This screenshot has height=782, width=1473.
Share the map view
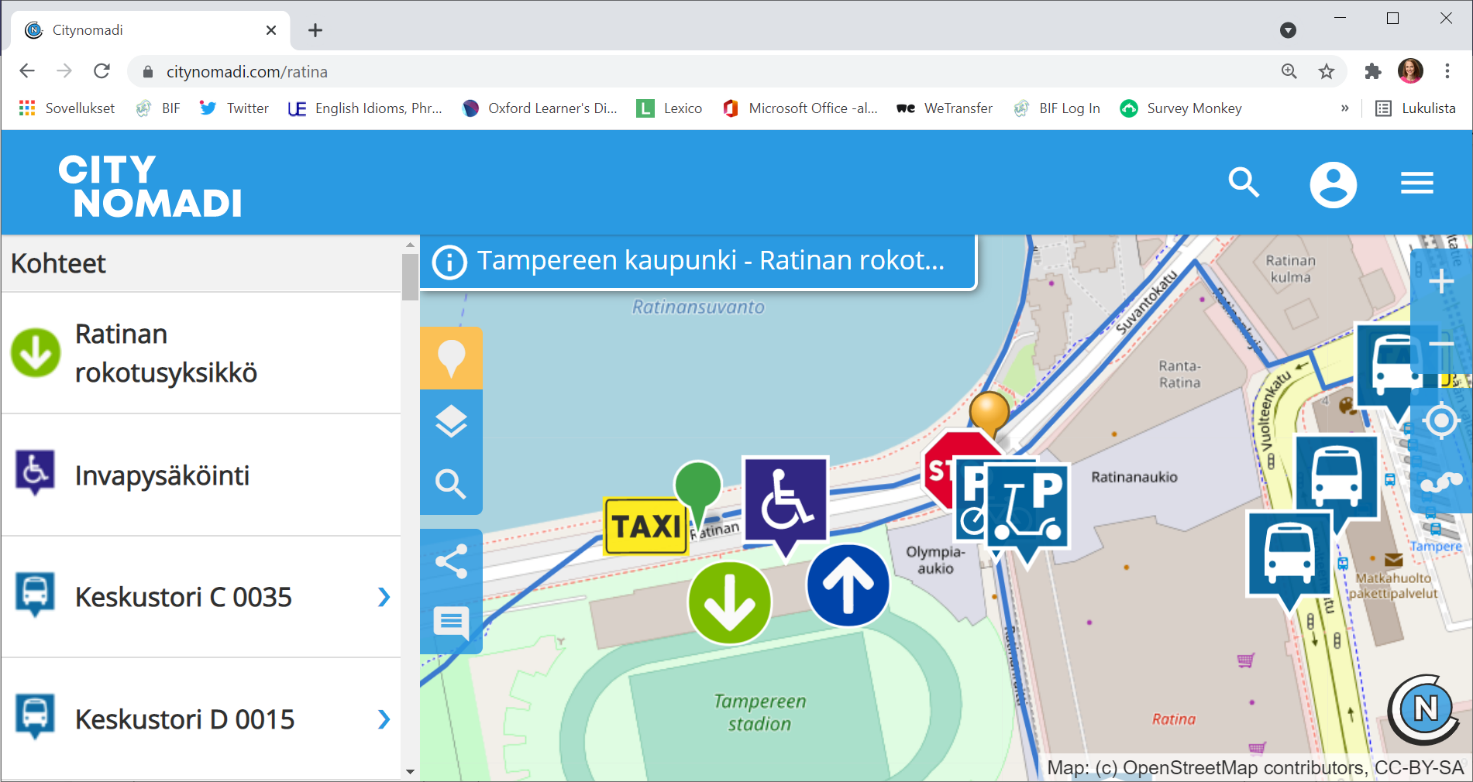(451, 561)
